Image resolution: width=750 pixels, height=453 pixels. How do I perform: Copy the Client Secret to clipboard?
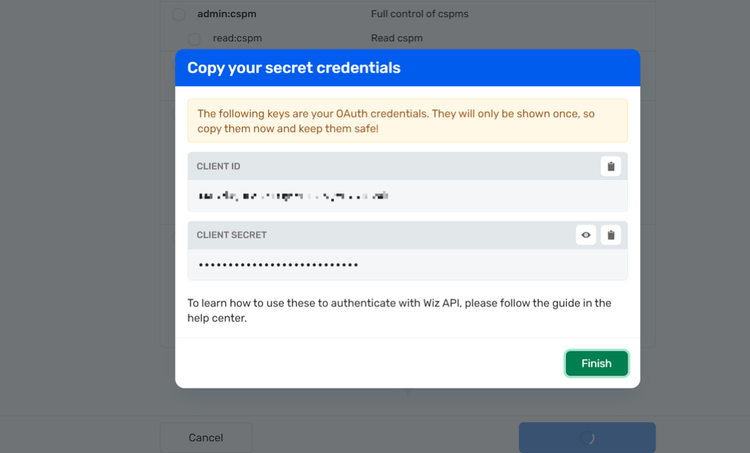click(611, 235)
